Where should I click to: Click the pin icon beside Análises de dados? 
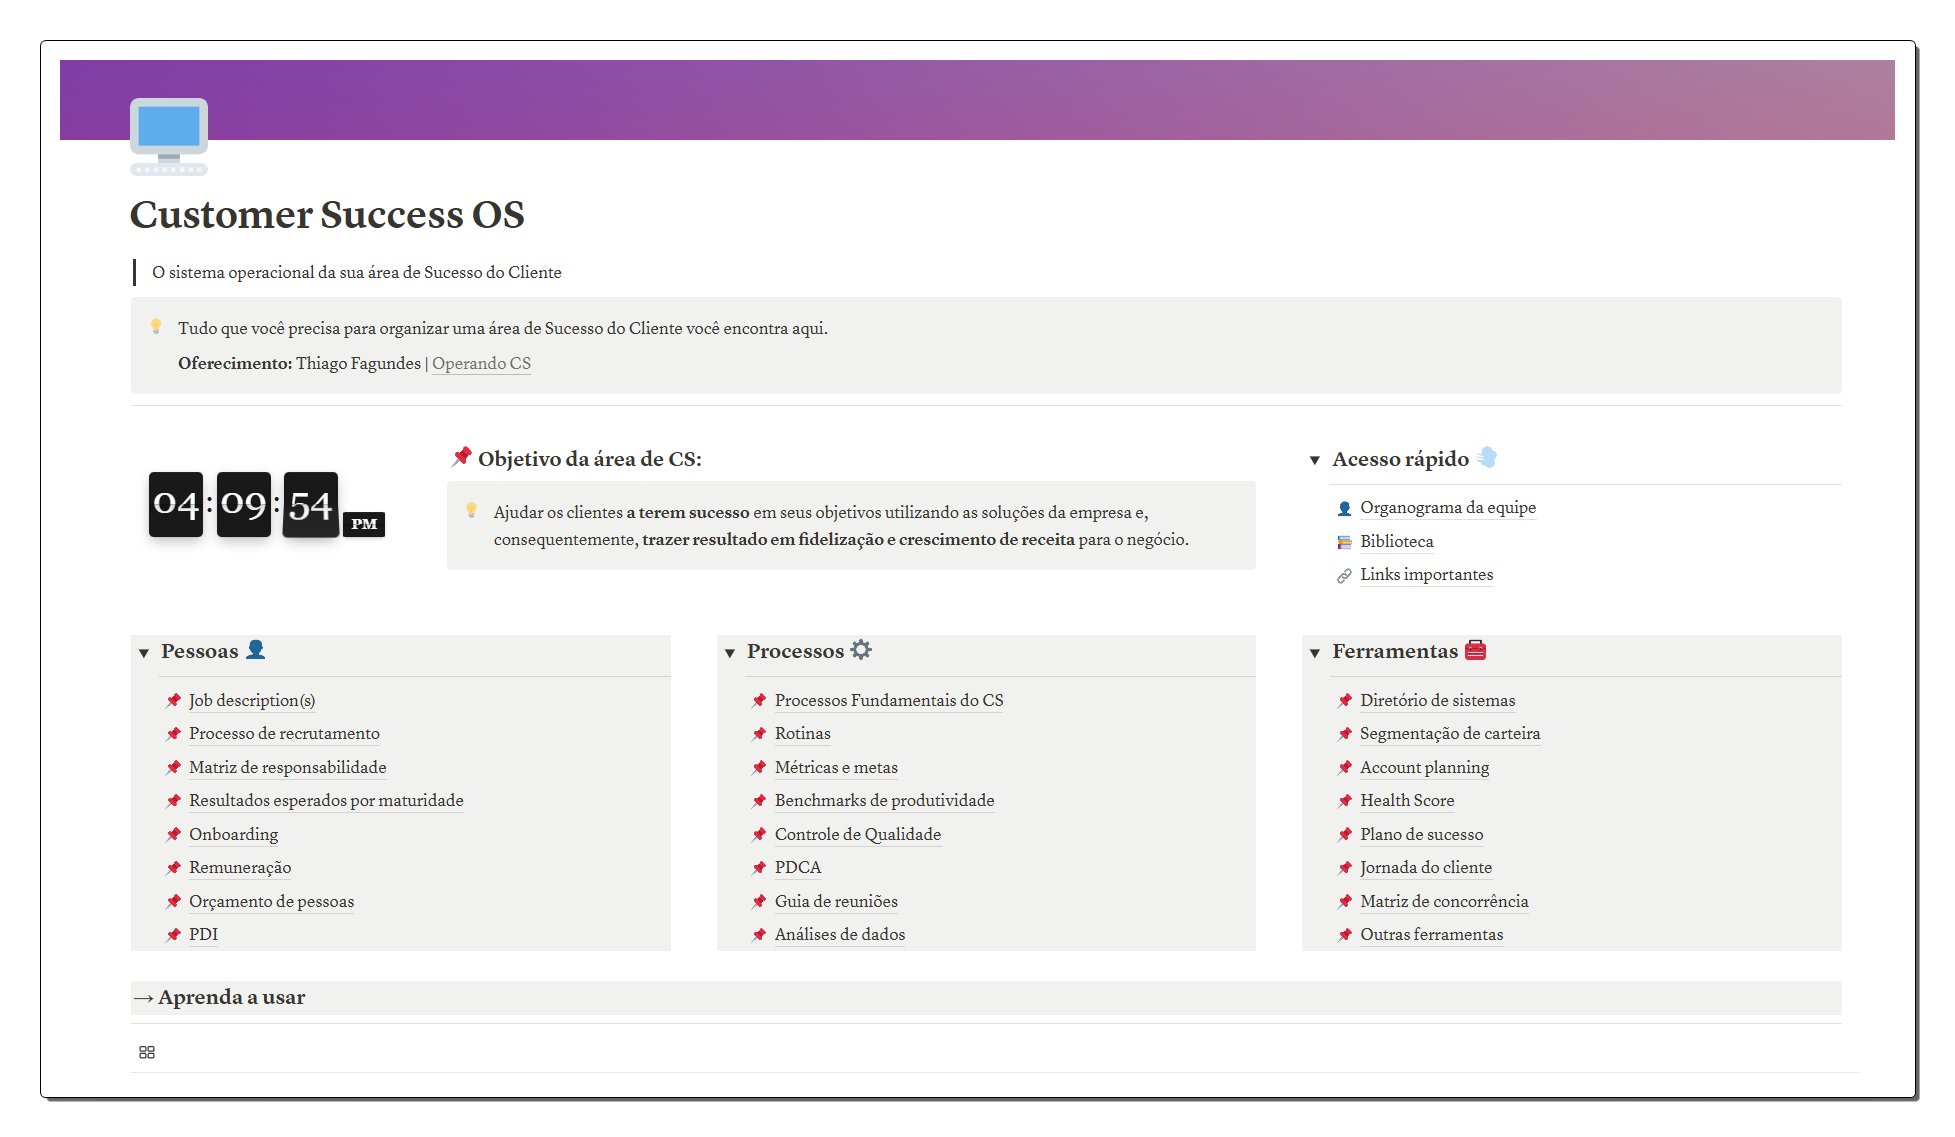(760, 935)
